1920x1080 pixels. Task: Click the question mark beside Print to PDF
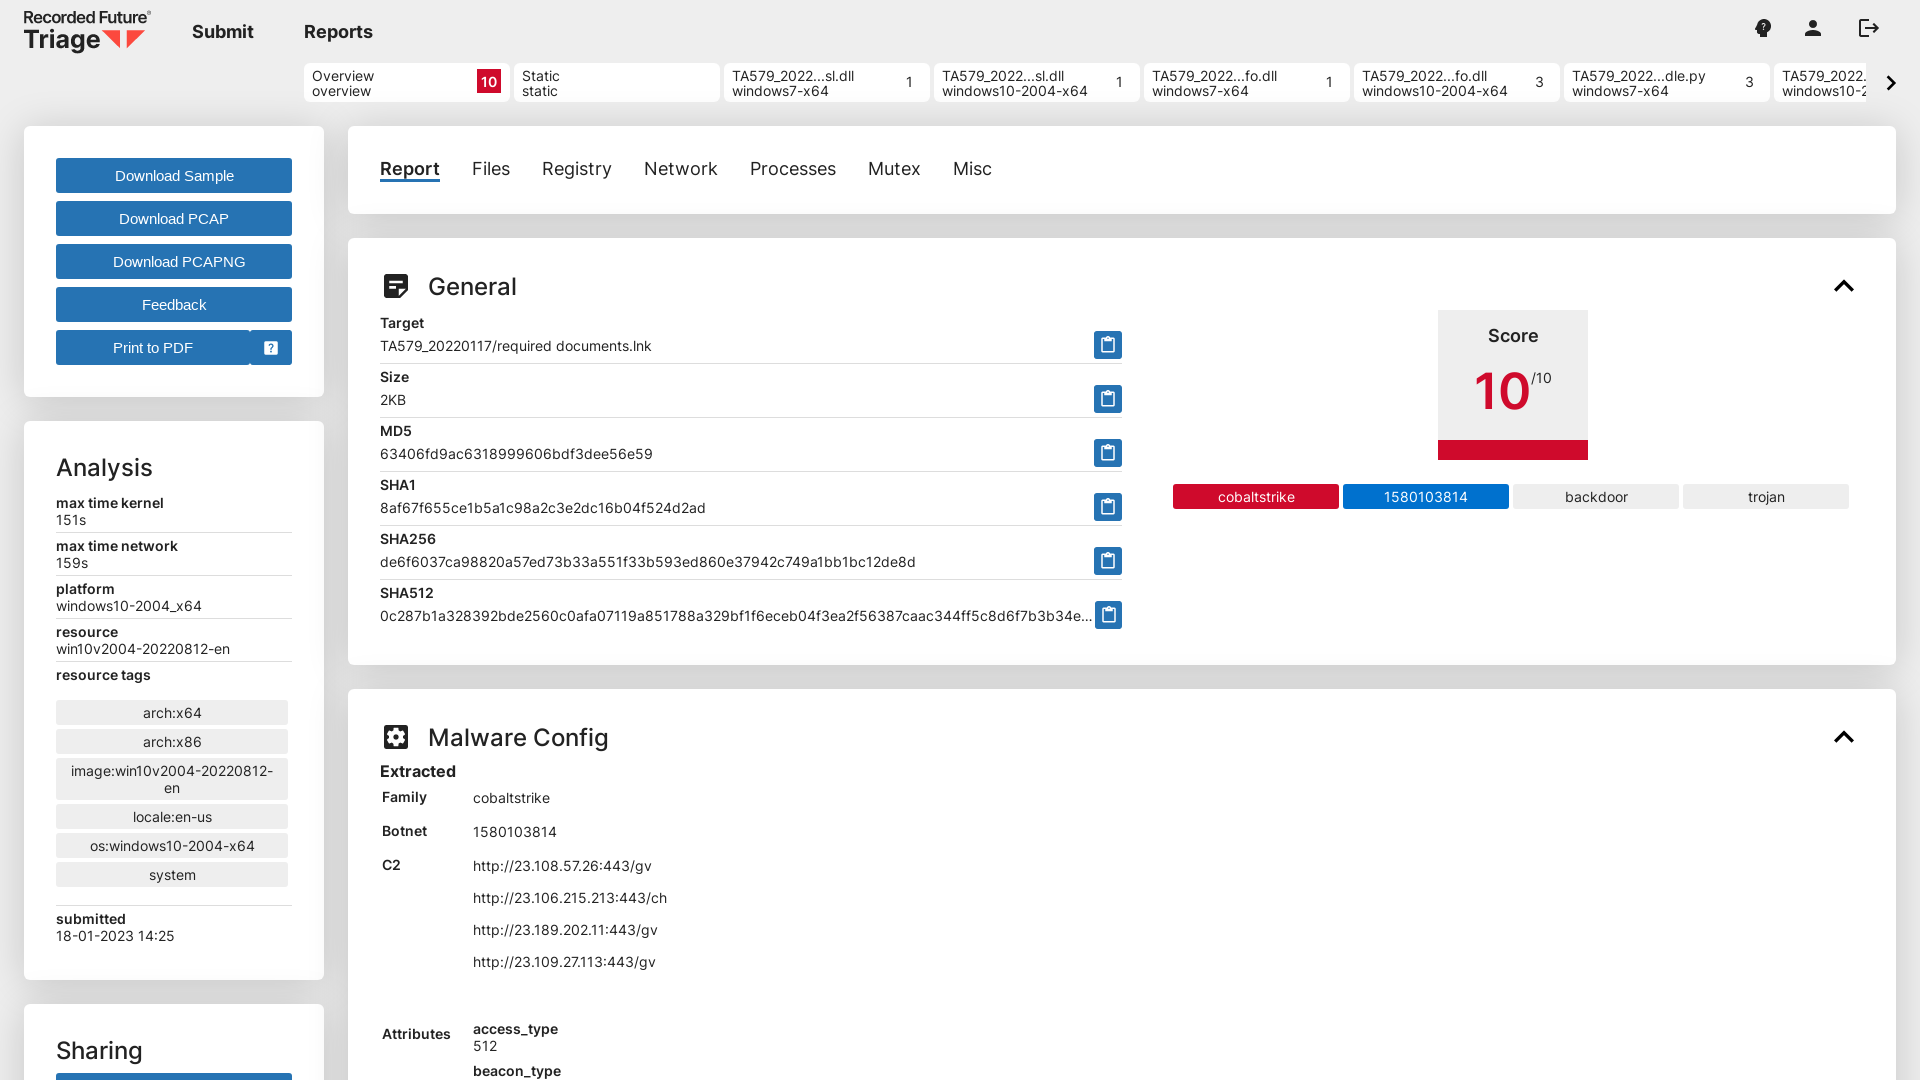[271, 348]
